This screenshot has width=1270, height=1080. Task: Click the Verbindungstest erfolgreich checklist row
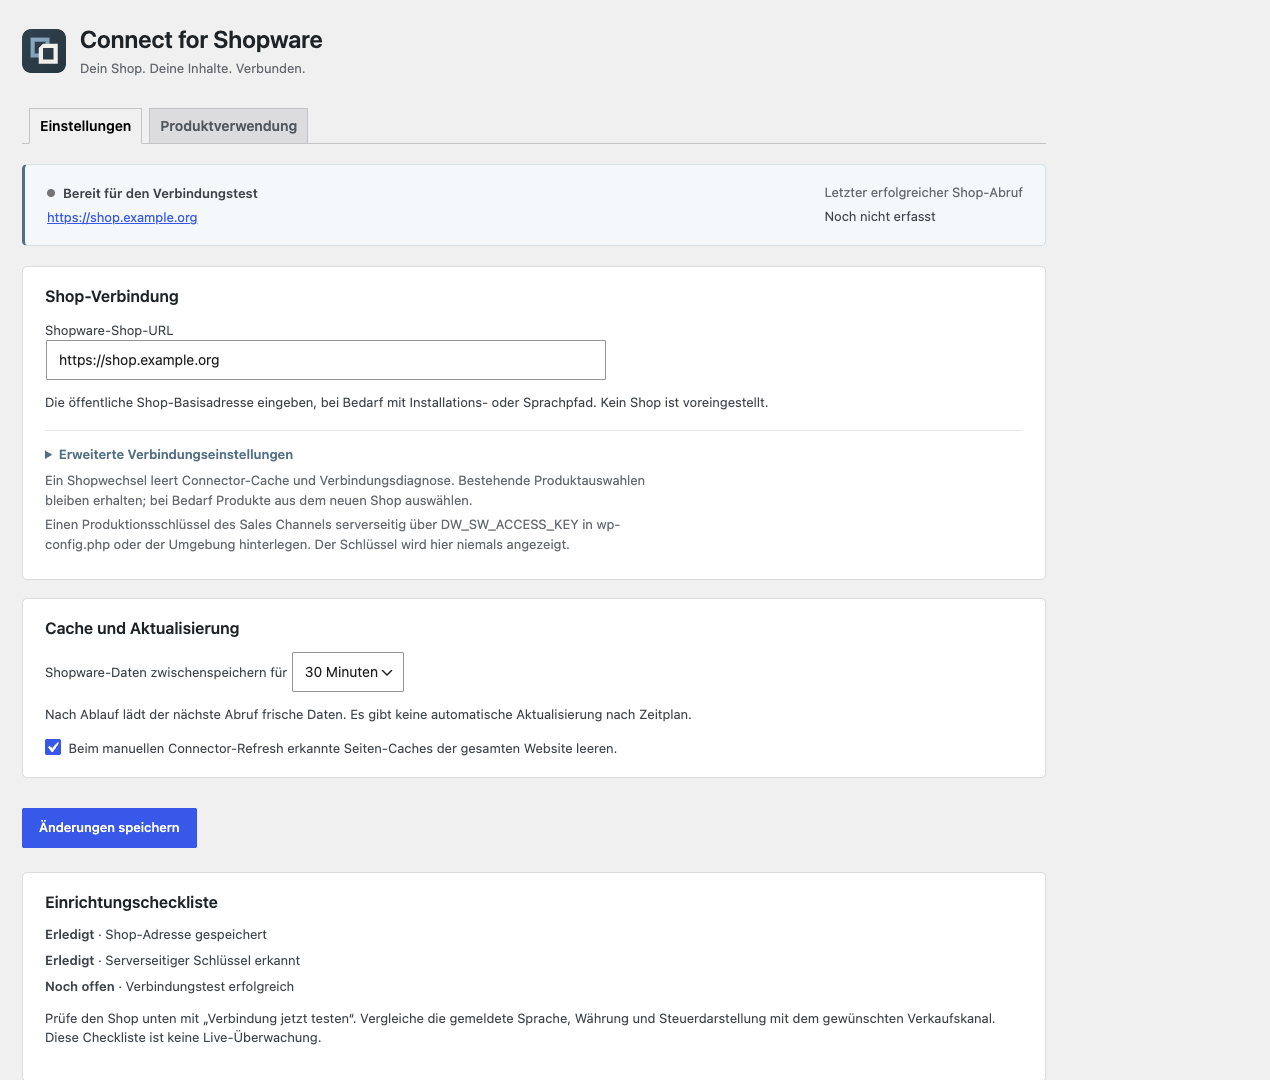(x=169, y=986)
